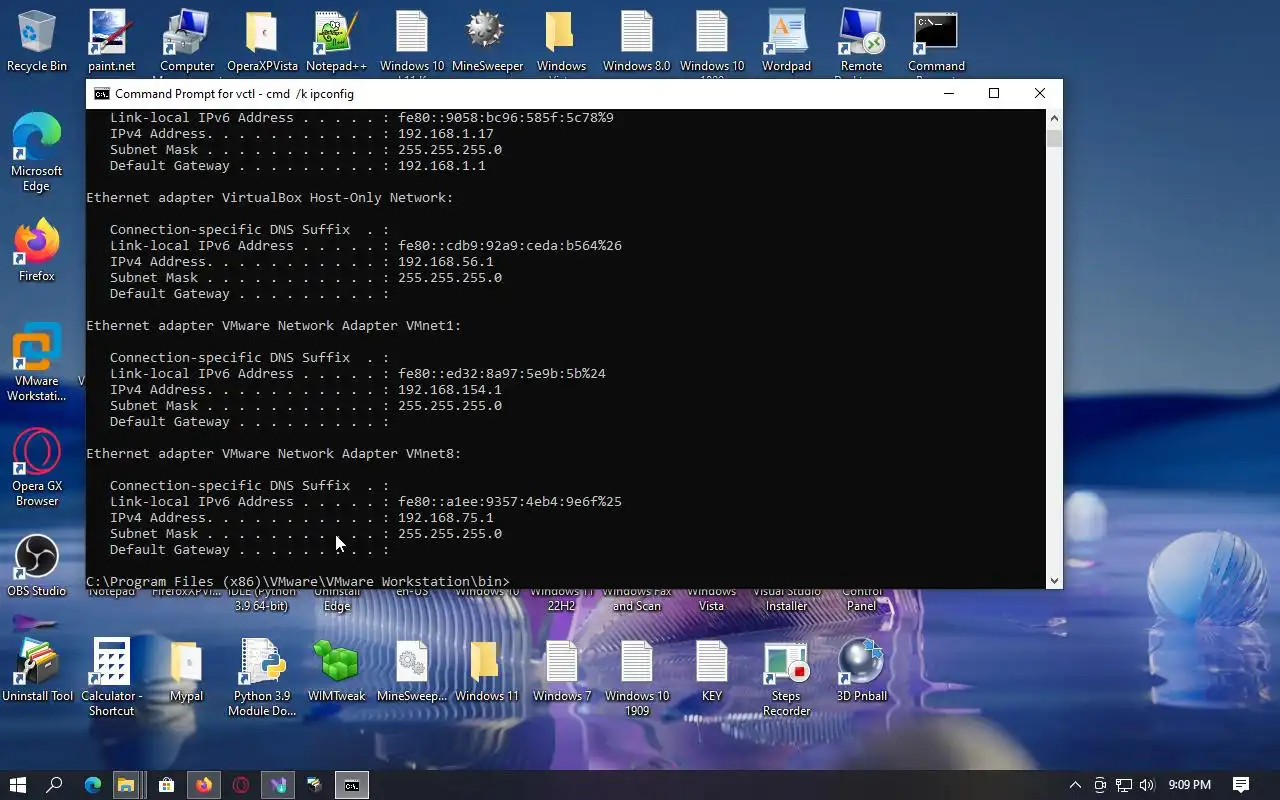Click the Command Prompt scrollbar up arrow

pyautogui.click(x=1054, y=118)
